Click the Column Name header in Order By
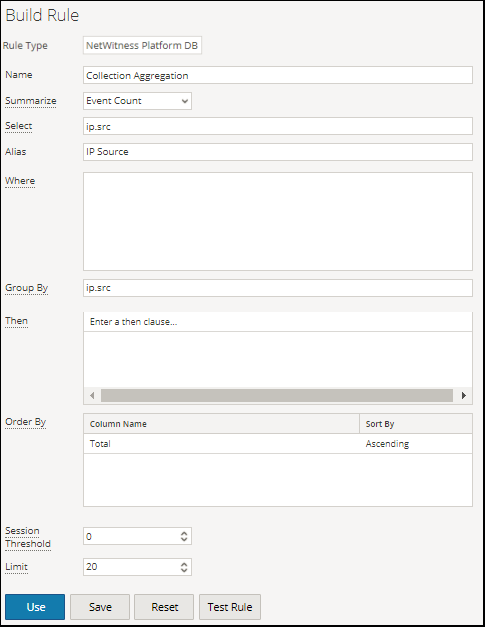This screenshot has width=485, height=627. coord(222,424)
